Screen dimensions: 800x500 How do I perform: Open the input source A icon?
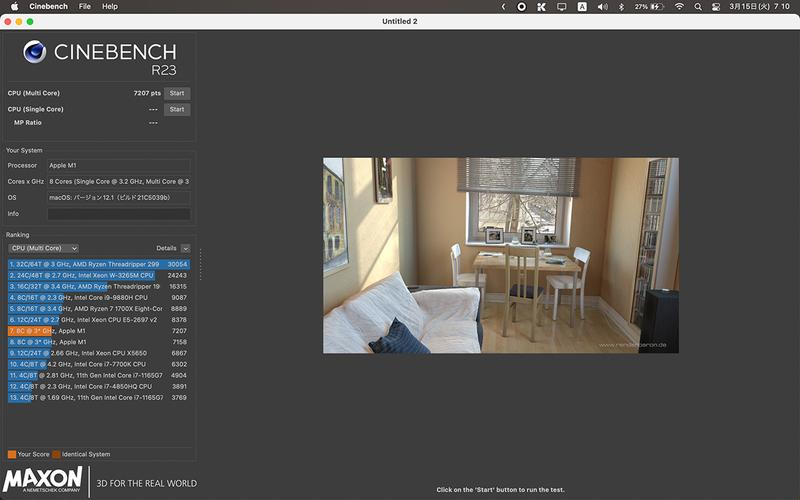[x=582, y=7]
